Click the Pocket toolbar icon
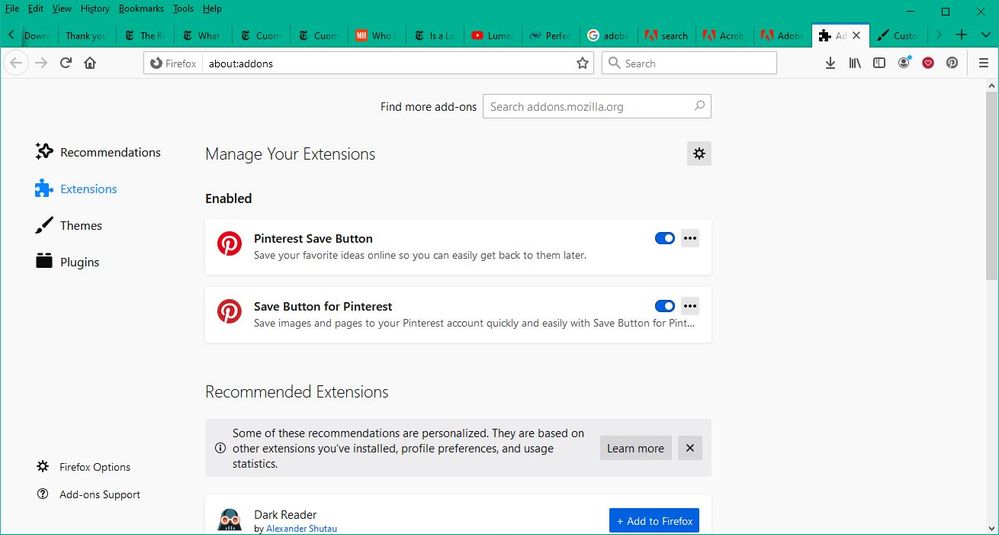Viewport: 999px width, 535px height. click(928, 63)
